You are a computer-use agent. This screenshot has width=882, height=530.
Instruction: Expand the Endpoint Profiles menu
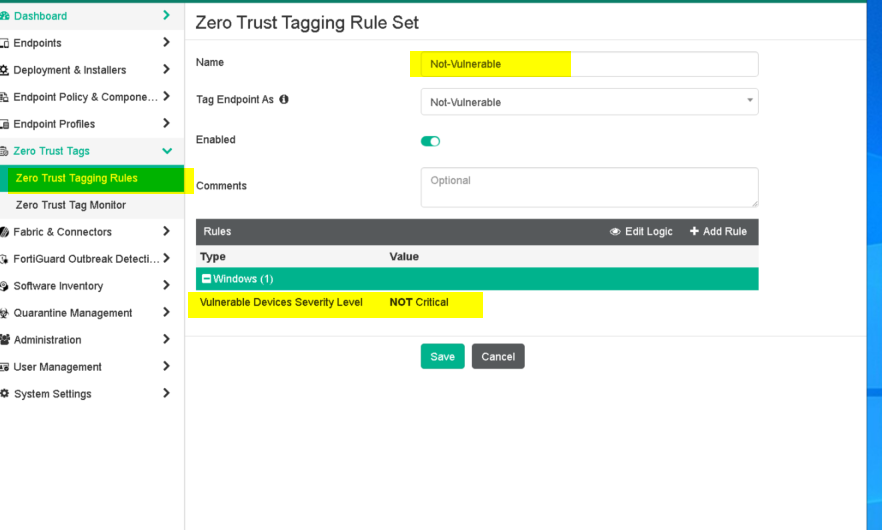[166, 124]
